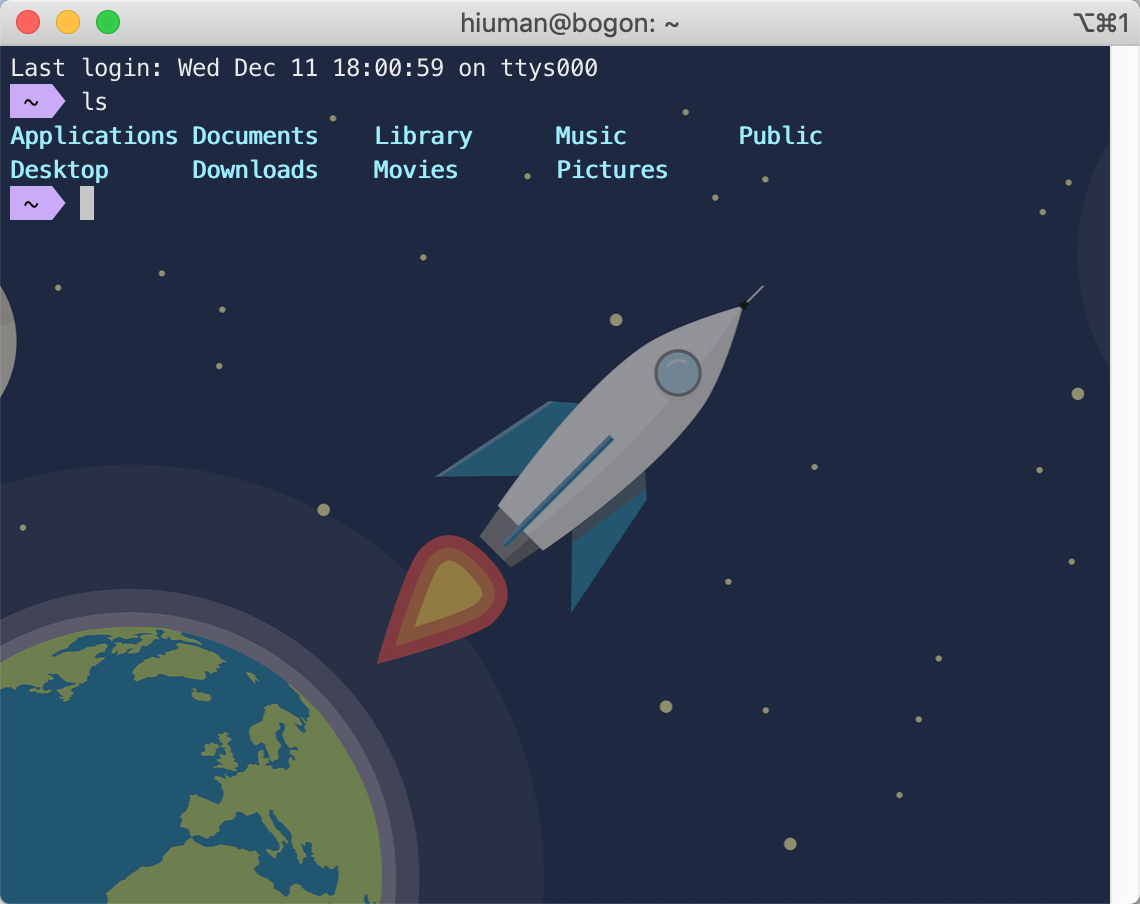Click the window title hiuman@bogon: ~

click(569, 23)
